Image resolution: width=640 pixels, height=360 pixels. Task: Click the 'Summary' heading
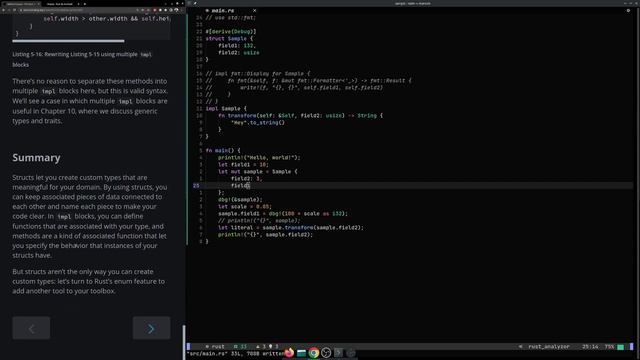(36, 158)
